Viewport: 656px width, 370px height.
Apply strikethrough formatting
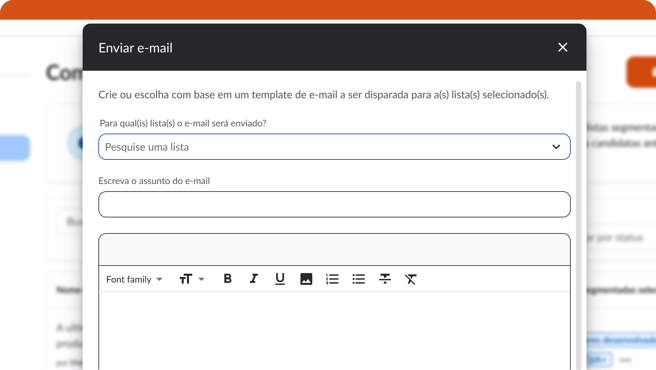(x=385, y=279)
